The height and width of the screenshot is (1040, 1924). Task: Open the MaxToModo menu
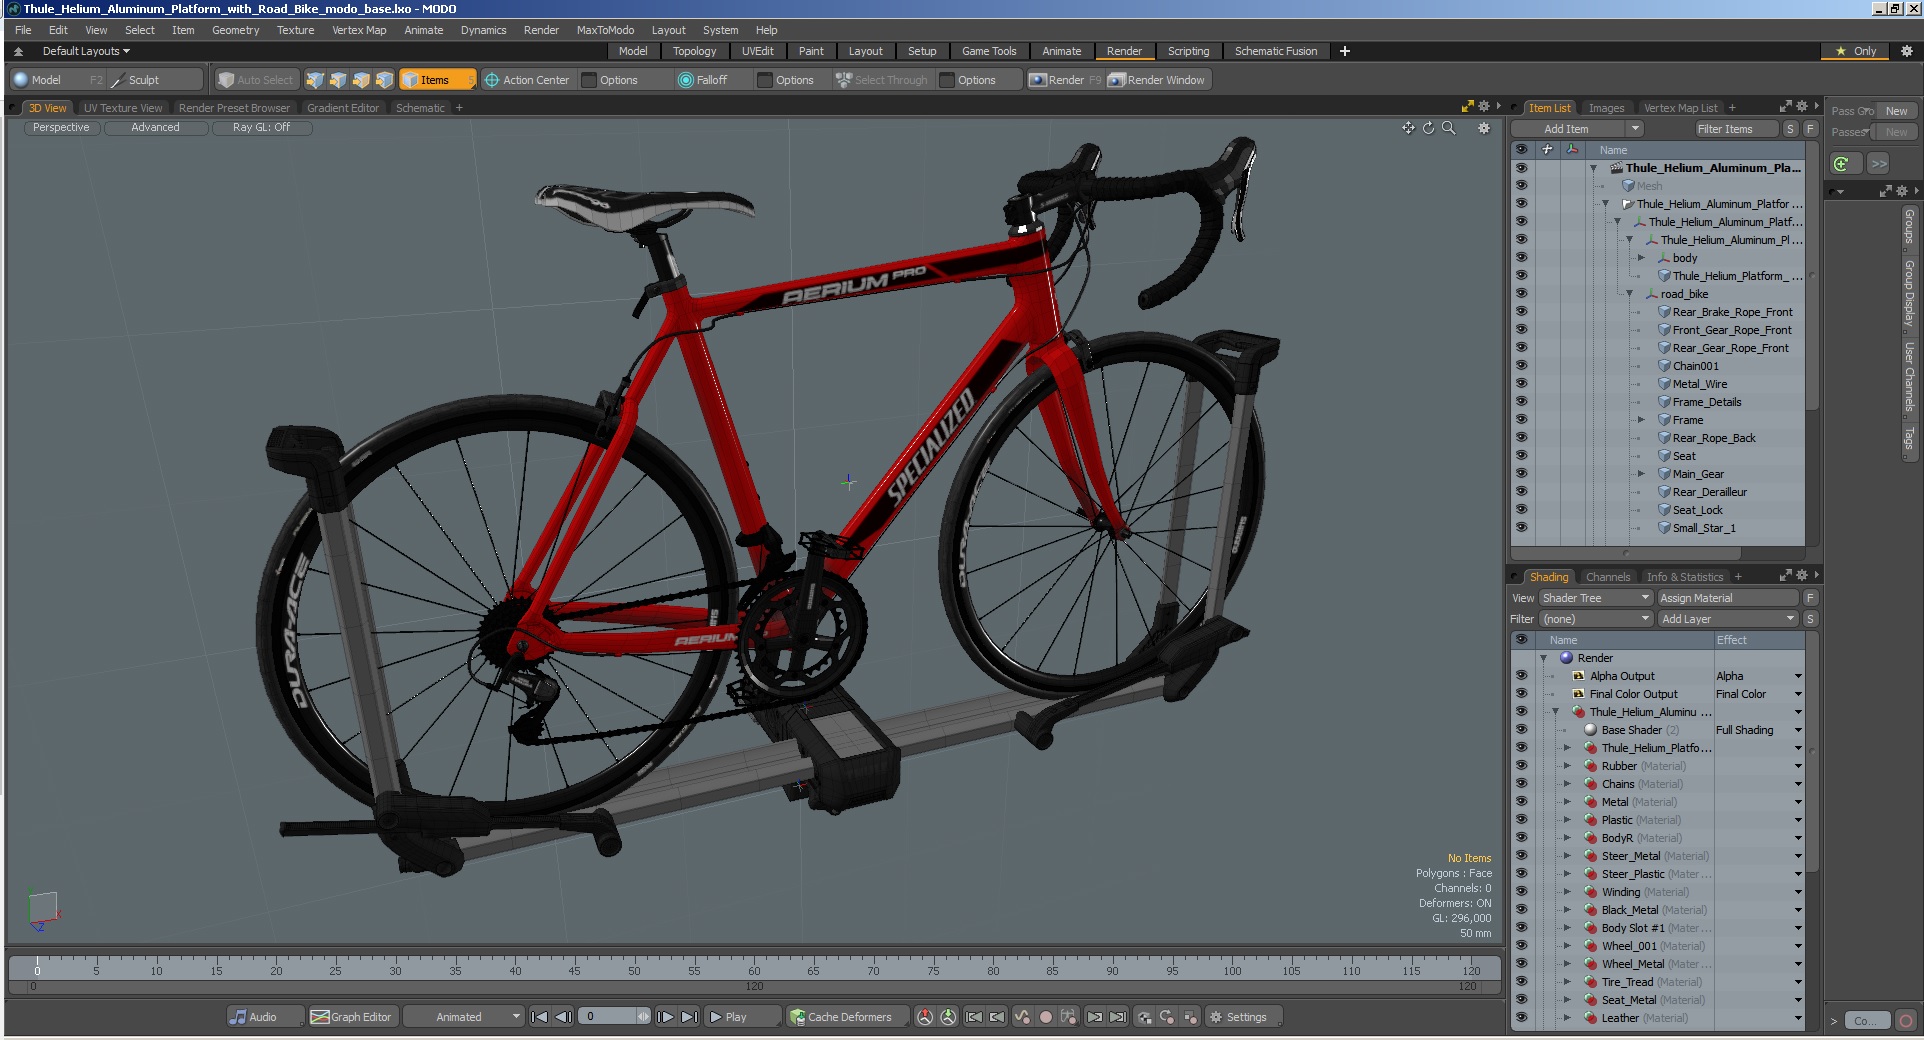[x=605, y=30]
